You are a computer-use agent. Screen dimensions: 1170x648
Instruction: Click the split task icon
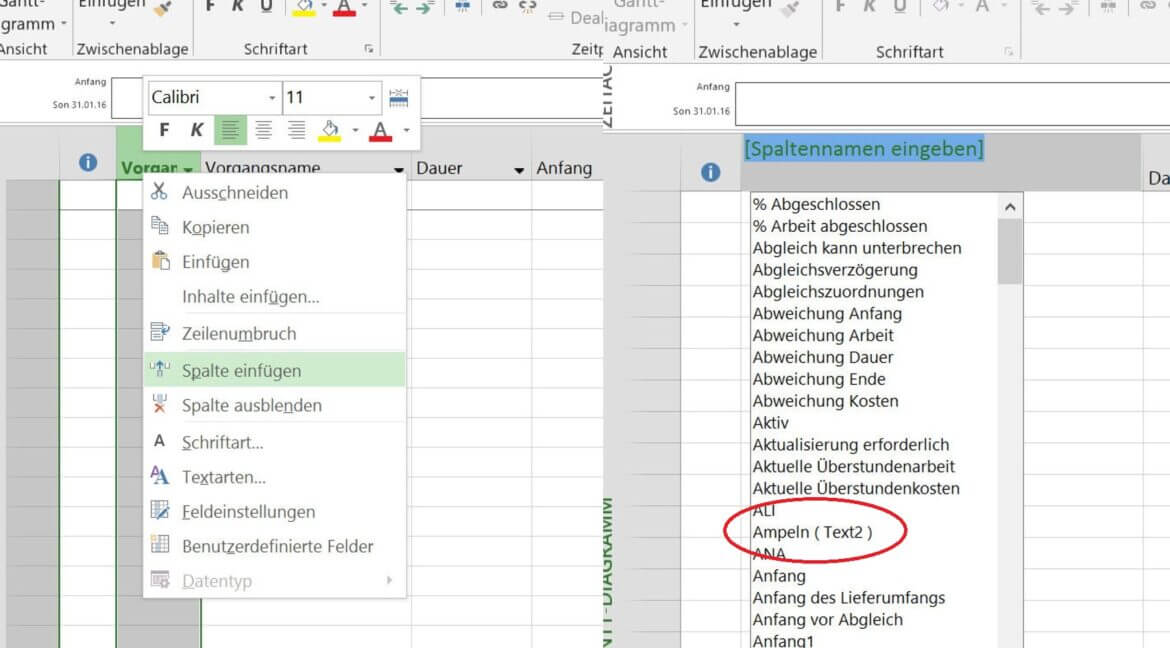[x=462, y=8]
